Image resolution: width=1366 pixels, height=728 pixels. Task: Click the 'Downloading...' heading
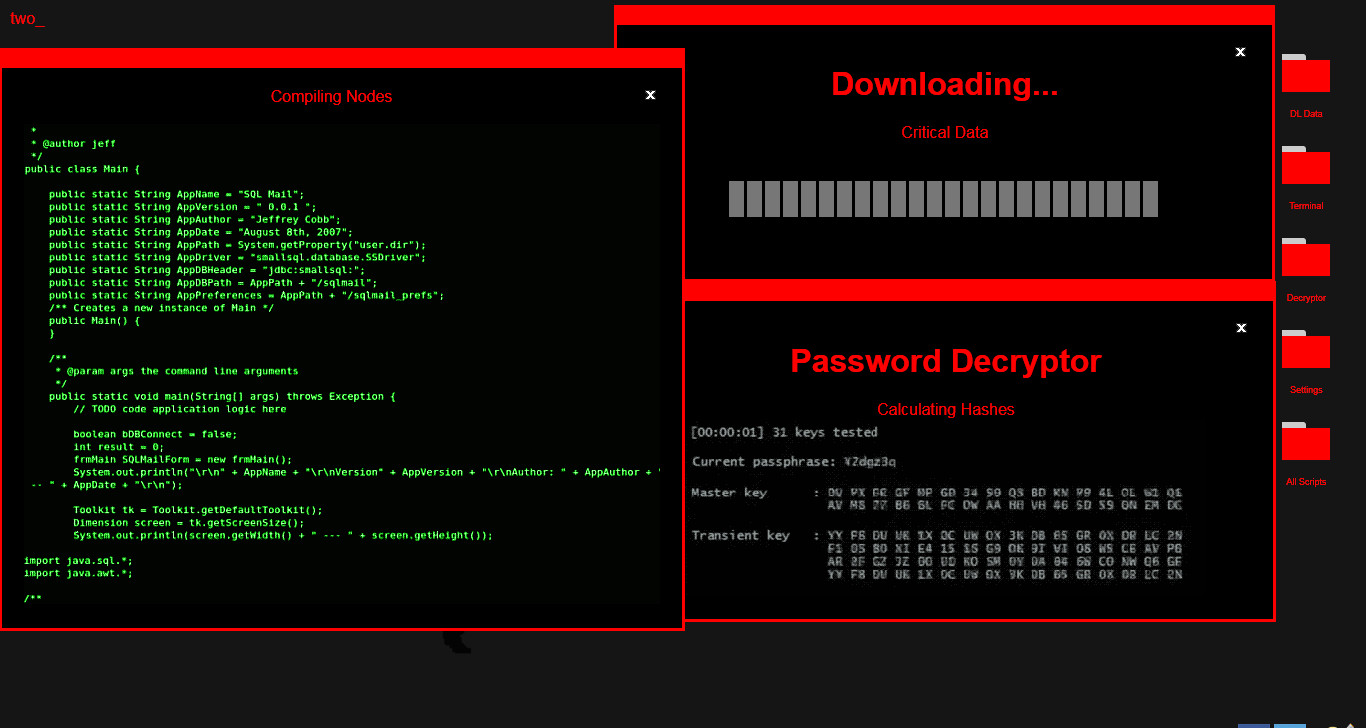[945, 84]
